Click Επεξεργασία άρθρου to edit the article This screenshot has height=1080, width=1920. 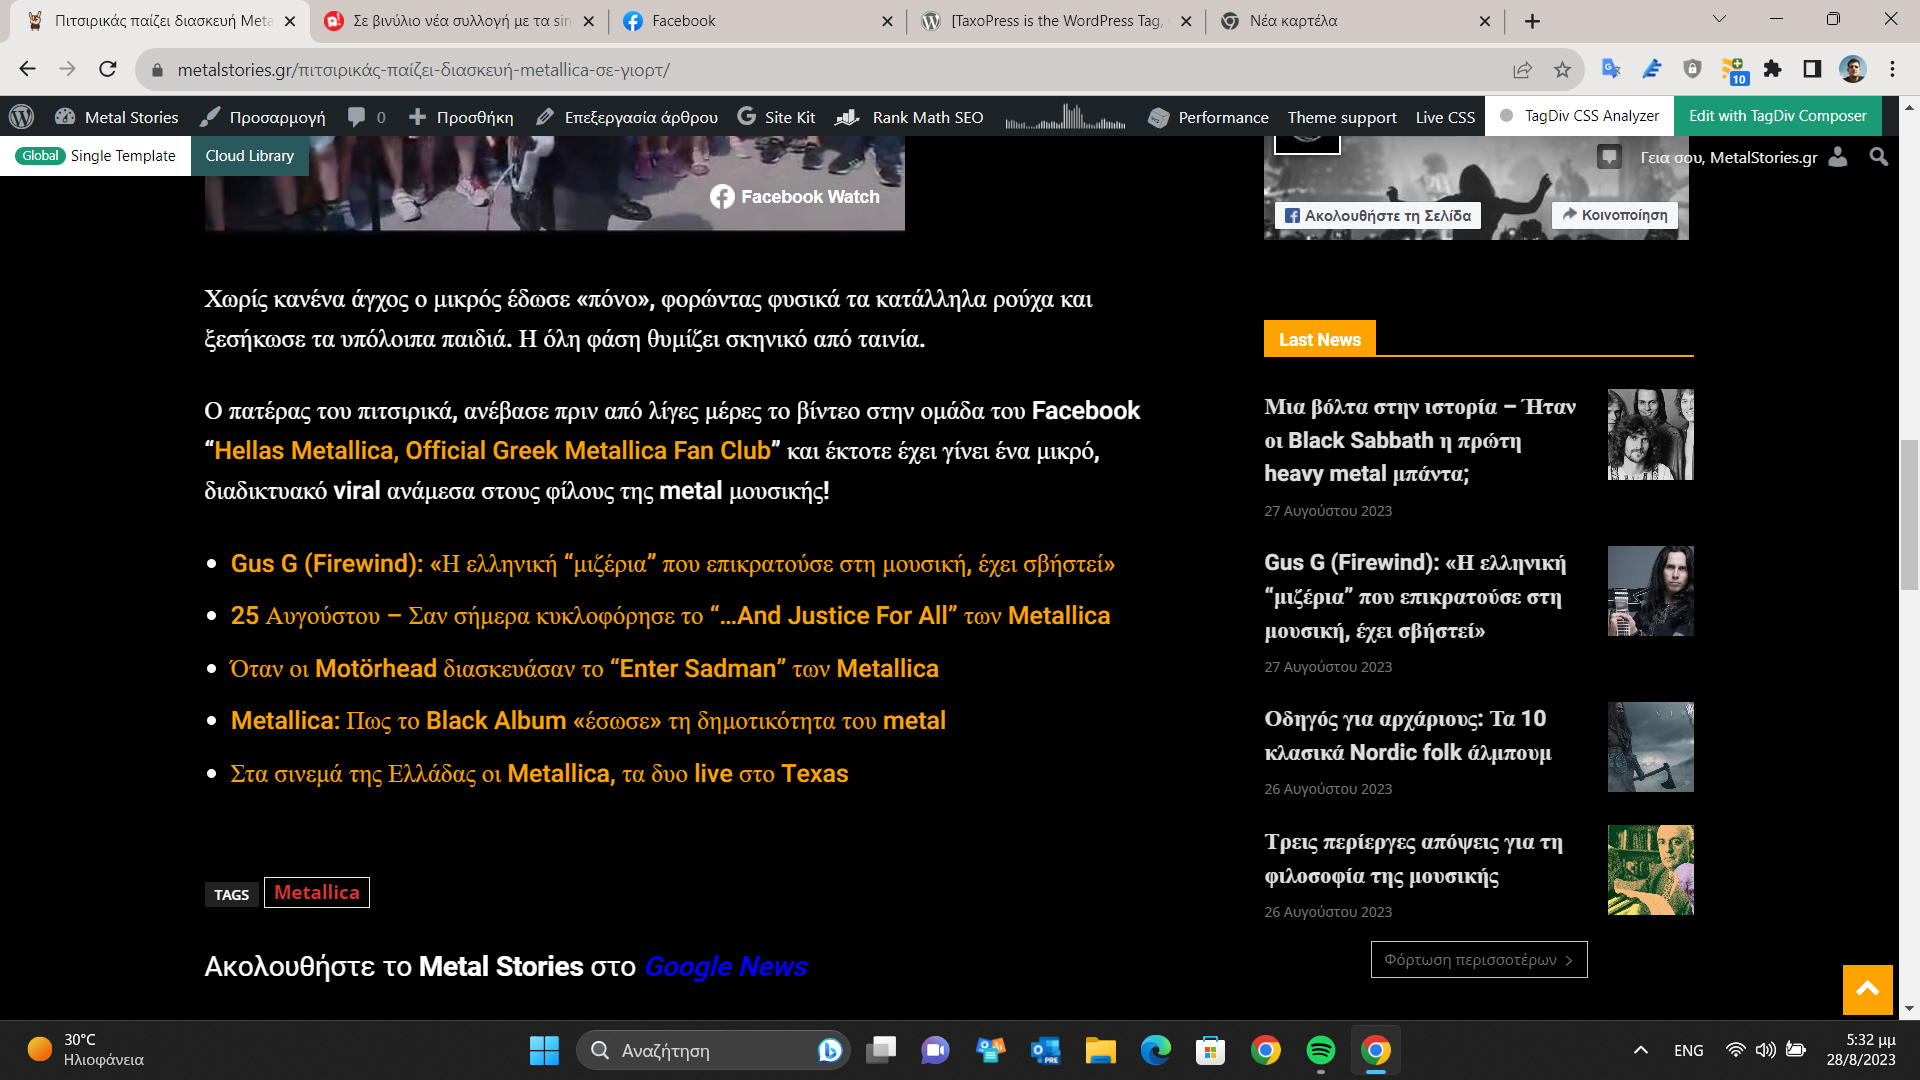tap(627, 117)
